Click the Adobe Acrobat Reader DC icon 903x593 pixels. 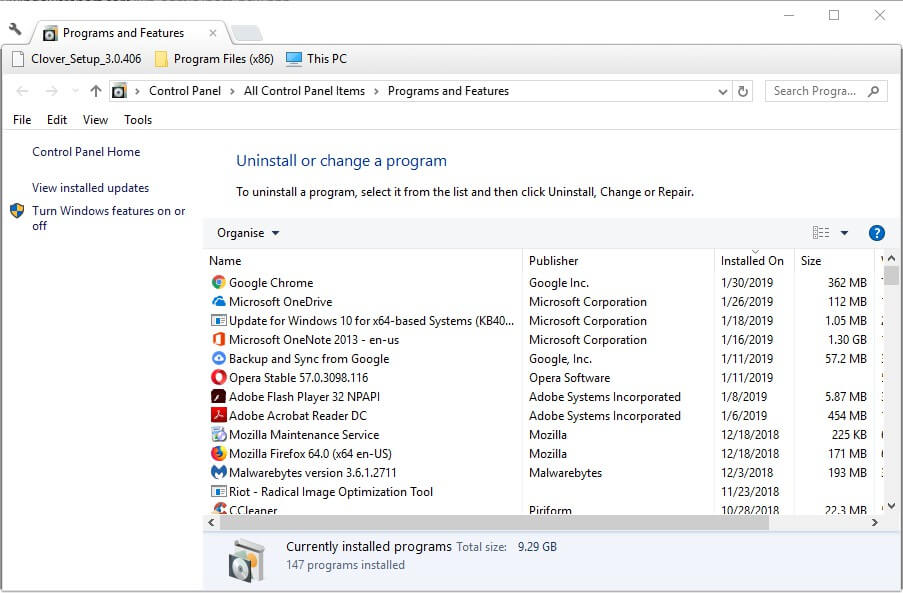point(218,415)
